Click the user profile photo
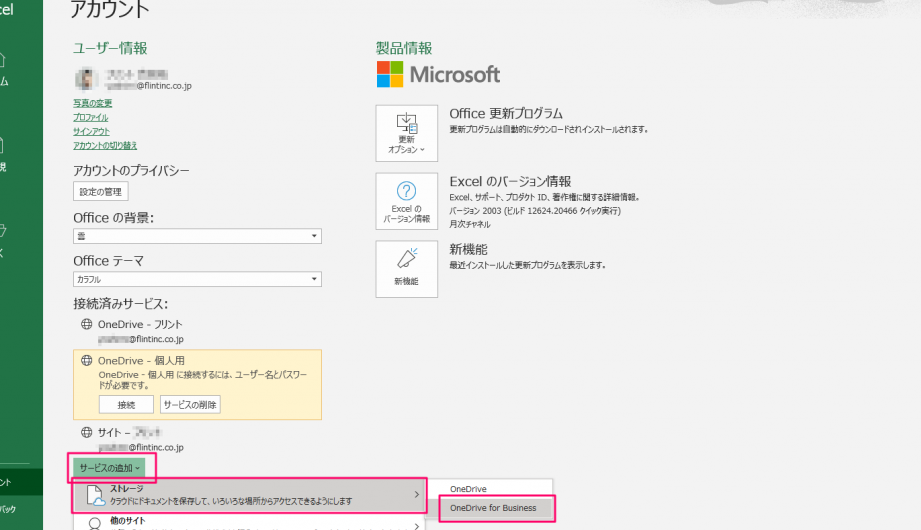The image size is (921, 530). [x=86, y=79]
